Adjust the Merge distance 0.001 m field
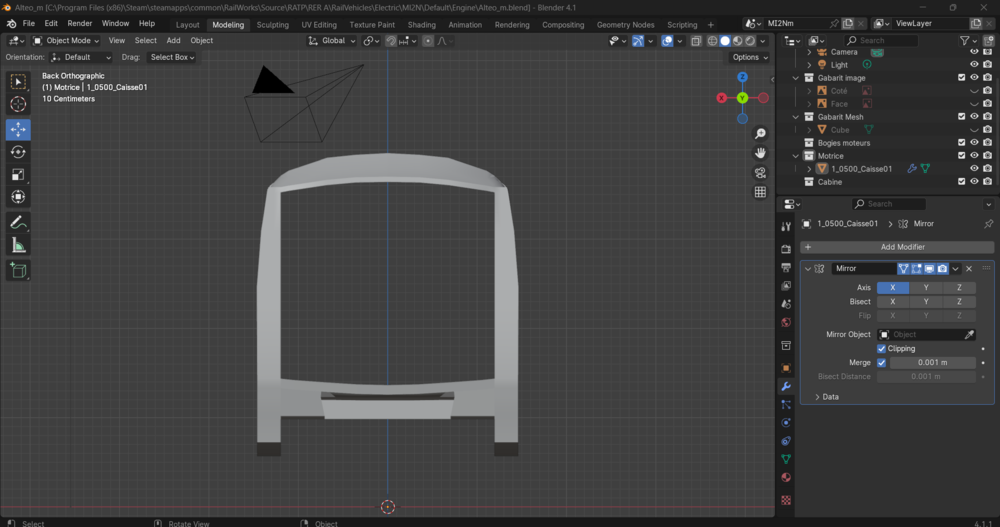The width and height of the screenshot is (1000, 527). (932, 362)
